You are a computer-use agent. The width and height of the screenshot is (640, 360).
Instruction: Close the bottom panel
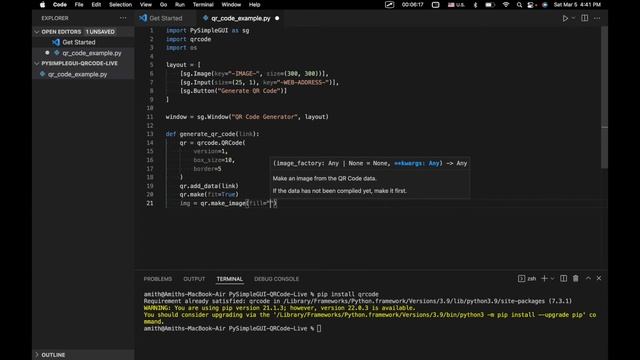tap(599, 278)
